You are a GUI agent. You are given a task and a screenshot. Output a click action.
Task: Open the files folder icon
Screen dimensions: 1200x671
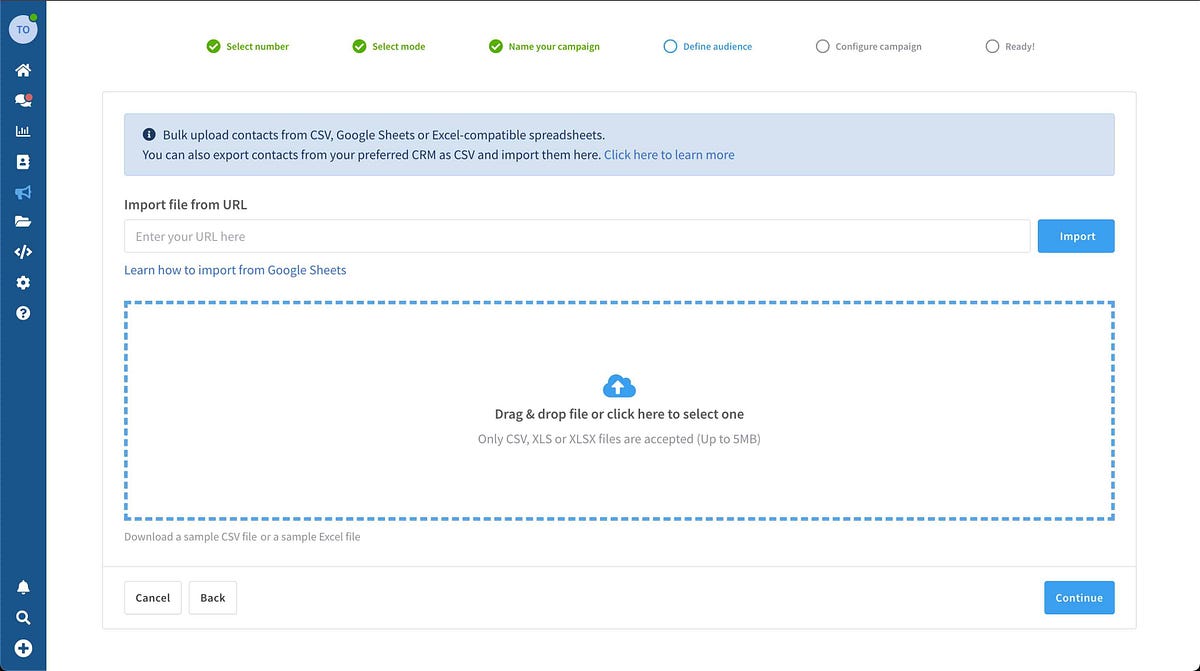pos(23,222)
